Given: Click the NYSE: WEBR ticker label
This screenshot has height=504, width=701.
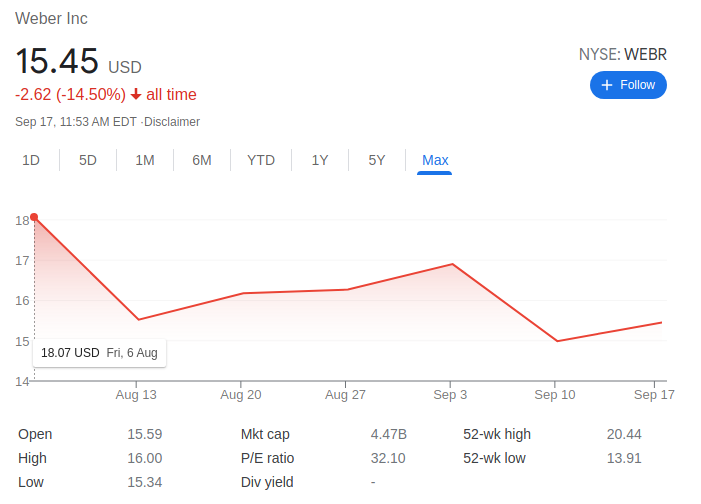Looking at the screenshot, I should click(623, 55).
